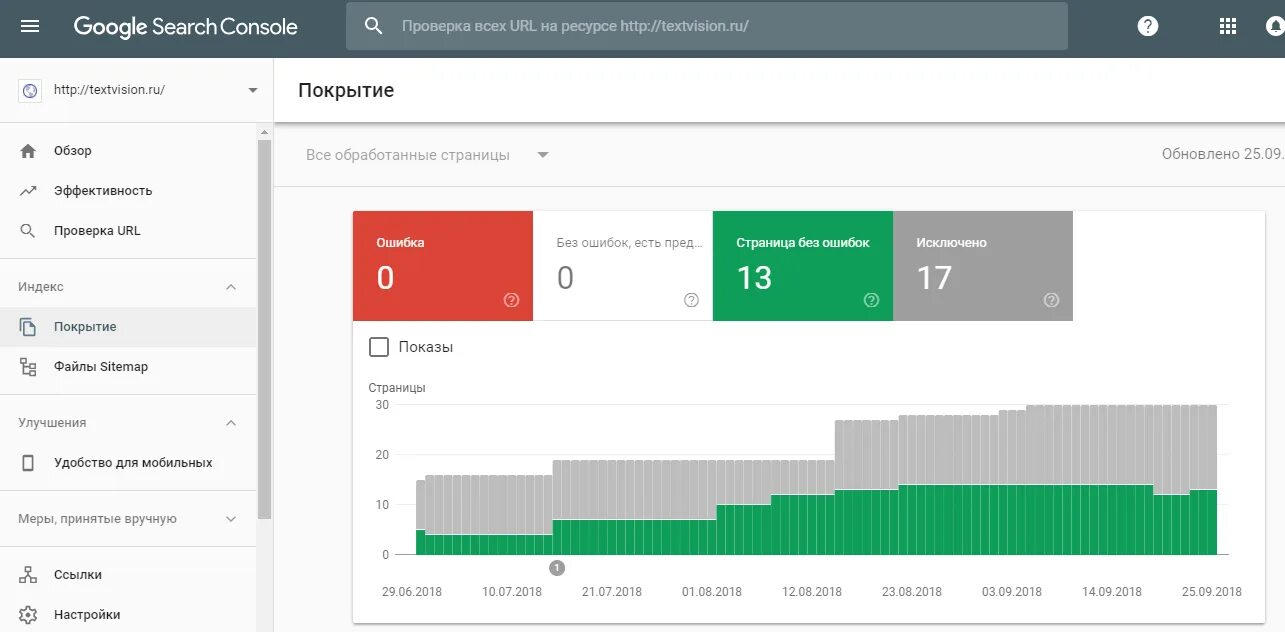The image size is (1285, 632).
Task: Select the Без ошибок, есть пред... card
Action: [x=623, y=266]
